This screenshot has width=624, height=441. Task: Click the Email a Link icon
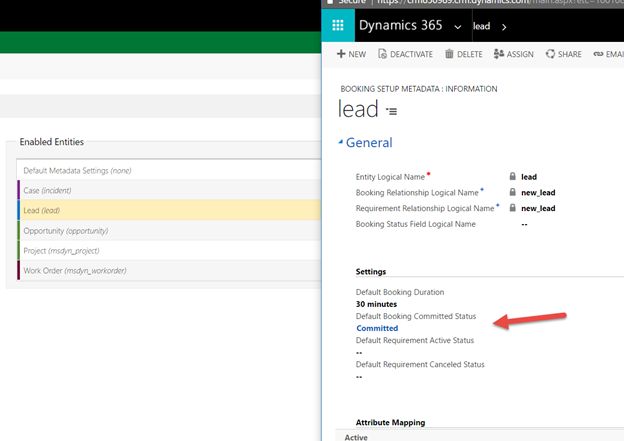598,54
